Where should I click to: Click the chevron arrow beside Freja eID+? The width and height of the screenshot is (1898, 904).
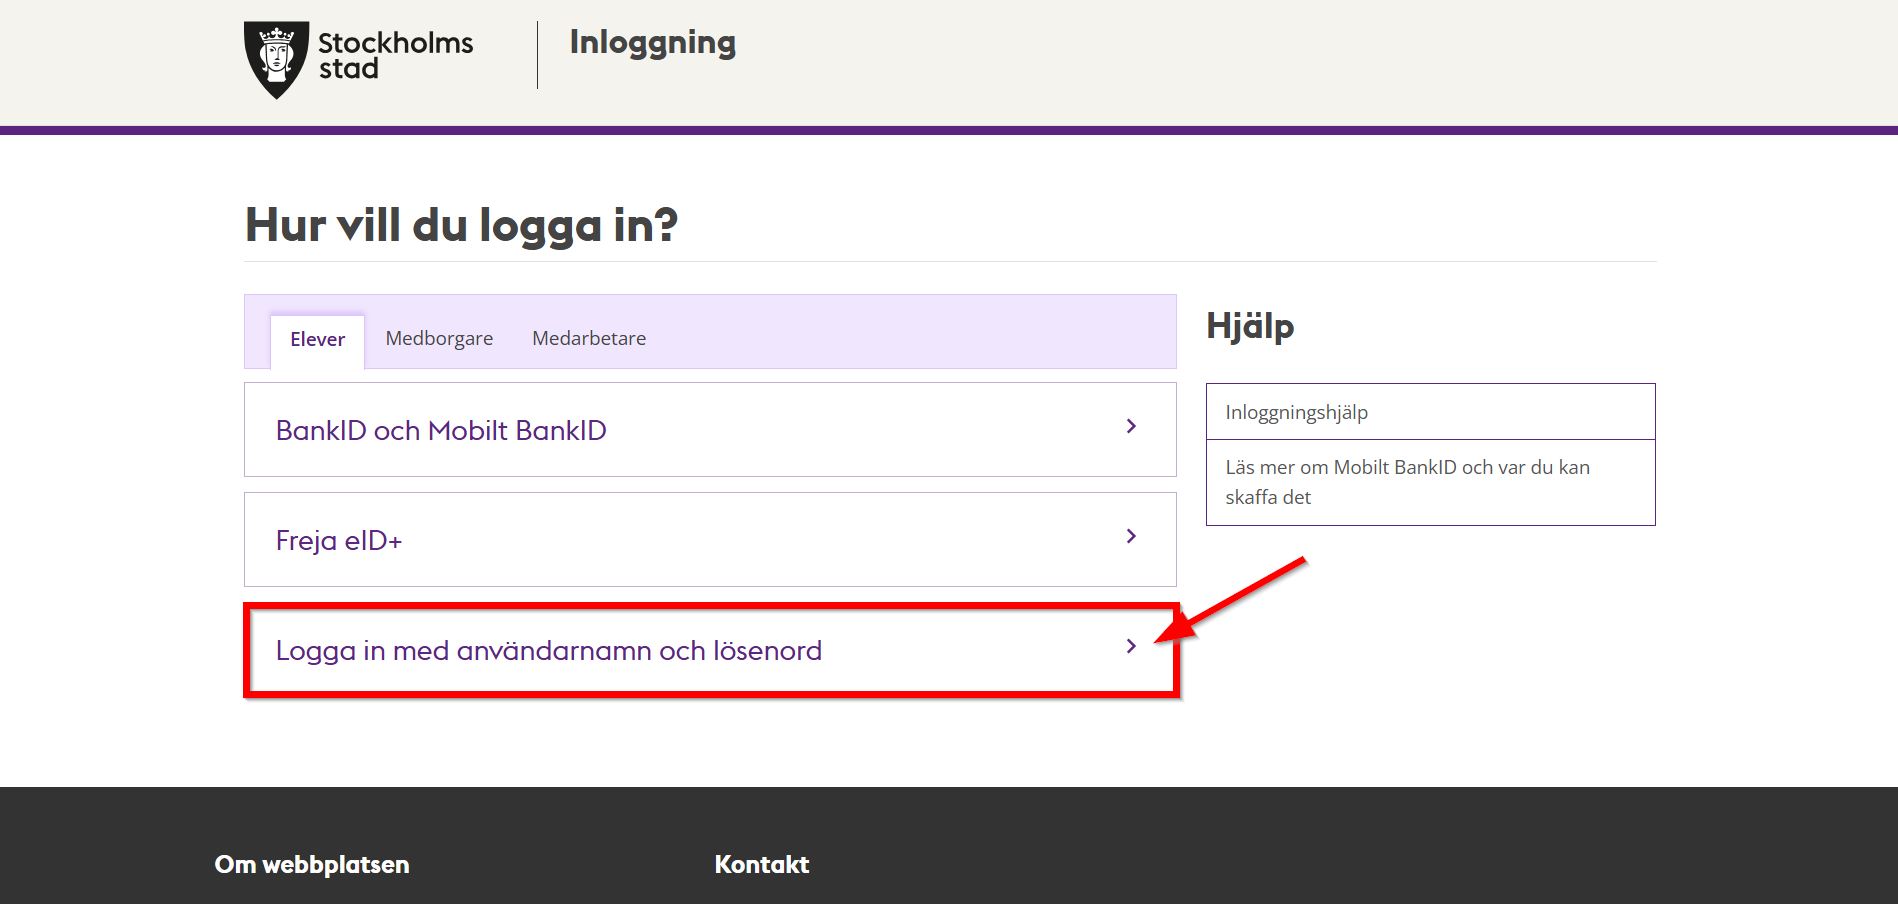[x=1131, y=537]
